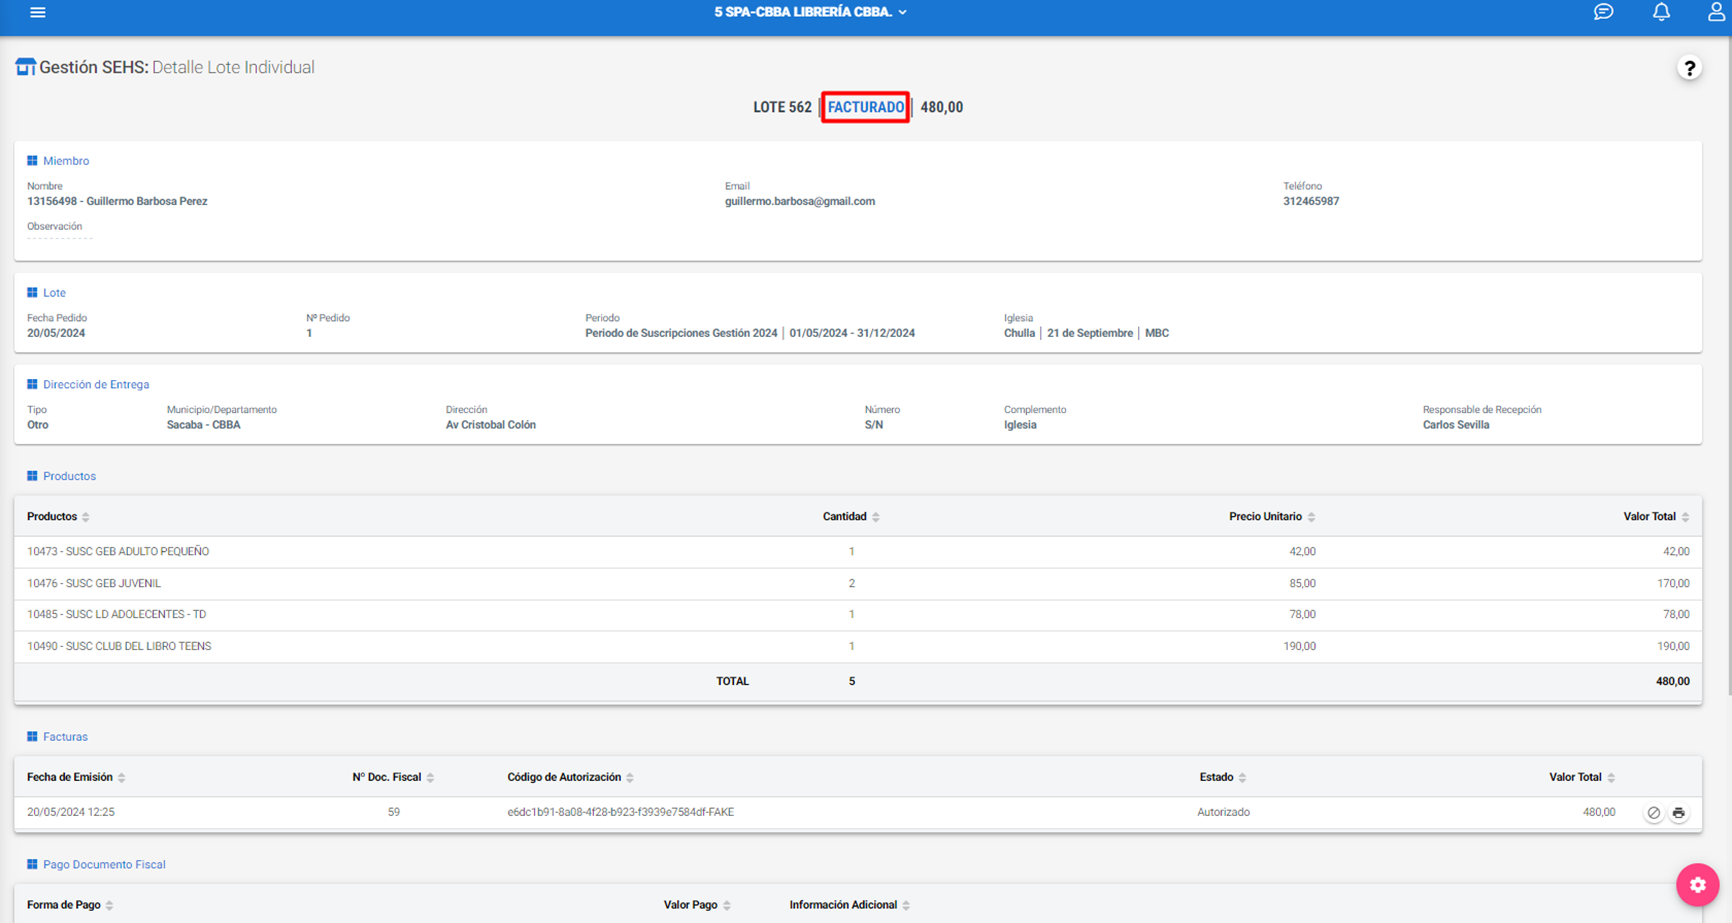Click the Dirección de Entrega grid icon
This screenshot has height=923, width=1732.
tap(32, 385)
